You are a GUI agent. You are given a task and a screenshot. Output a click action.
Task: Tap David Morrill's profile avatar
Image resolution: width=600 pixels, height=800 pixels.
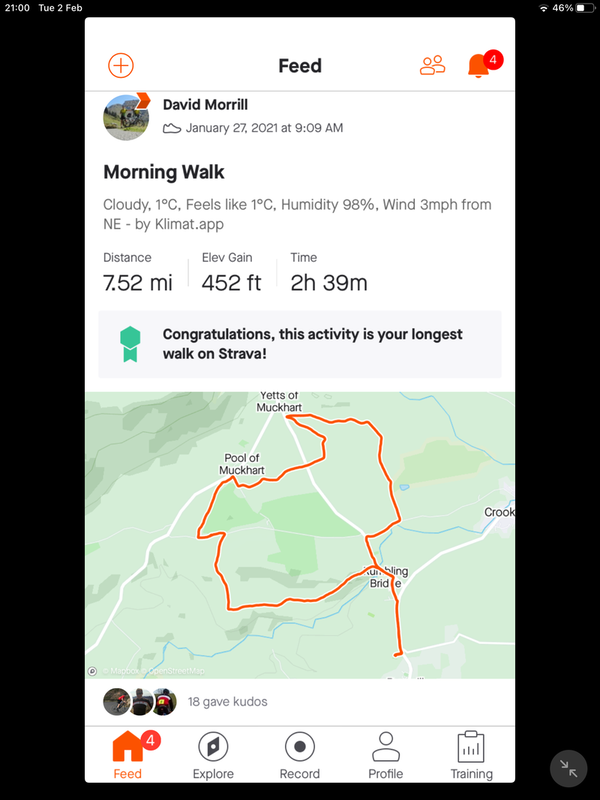click(127, 117)
